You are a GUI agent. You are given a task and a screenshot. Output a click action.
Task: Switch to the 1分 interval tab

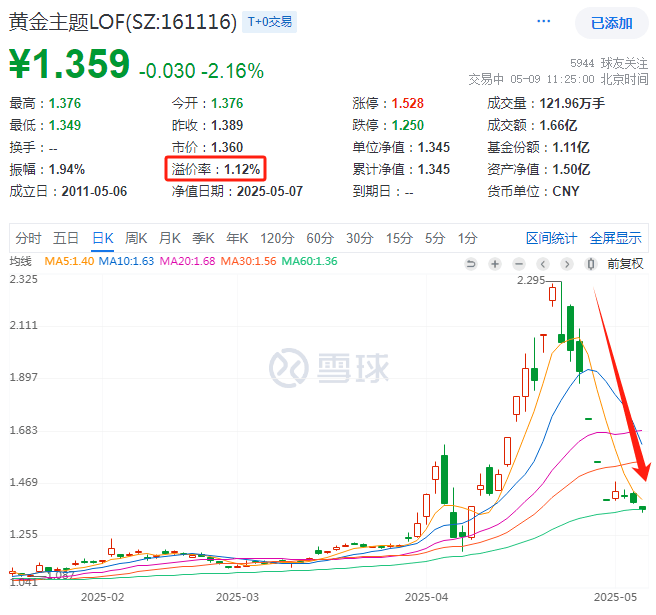pos(467,238)
